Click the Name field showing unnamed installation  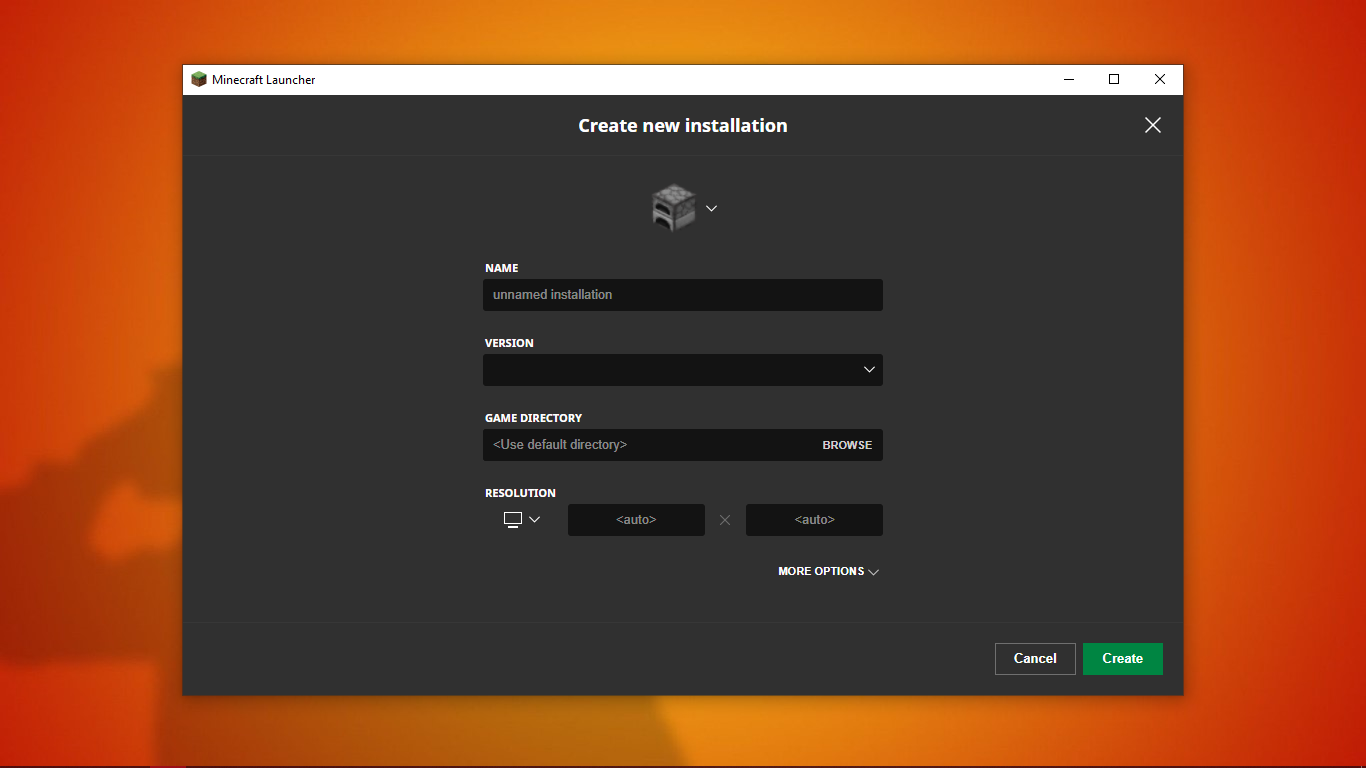coord(682,295)
